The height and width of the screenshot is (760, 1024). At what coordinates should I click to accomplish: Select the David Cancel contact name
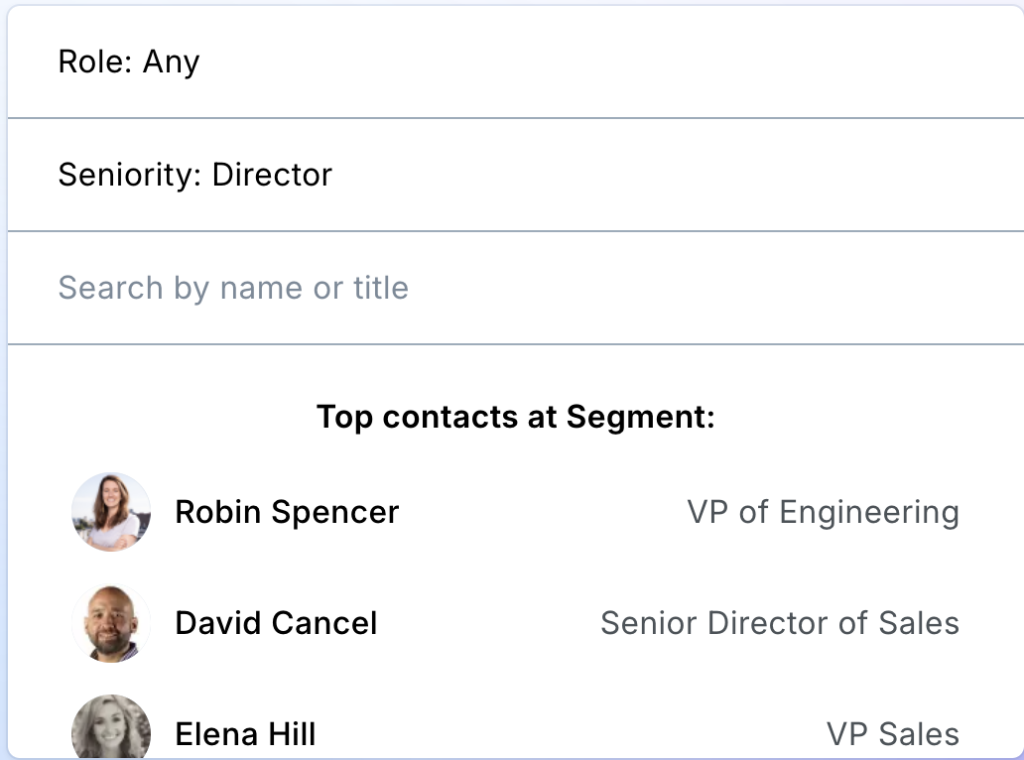276,623
